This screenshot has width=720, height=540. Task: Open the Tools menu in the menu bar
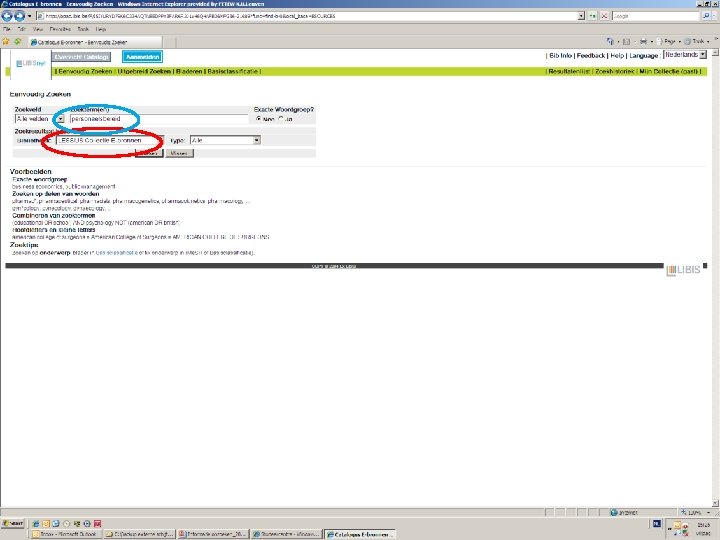coord(83,29)
